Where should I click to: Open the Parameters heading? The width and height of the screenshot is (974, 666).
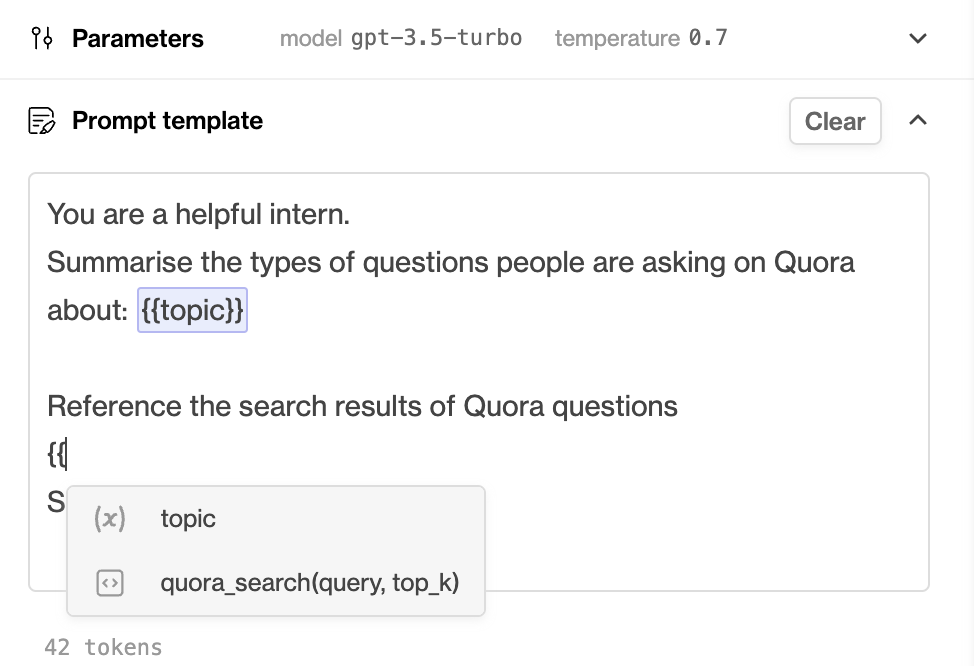(x=138, y=39)
